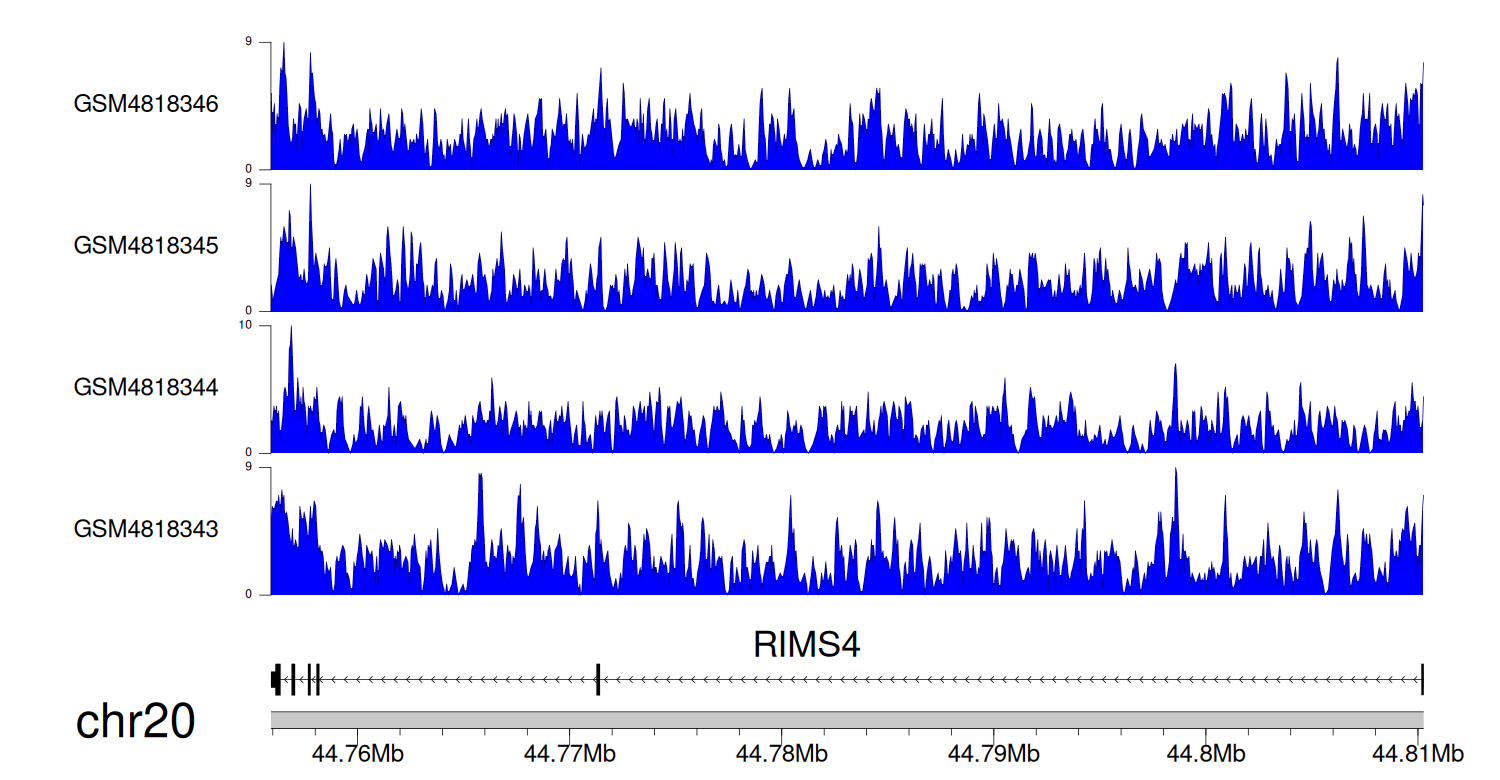Viewport: 1500px width, 780px height.
Task: Click the RIMS4 exon at far right end
Action: 1422,680
